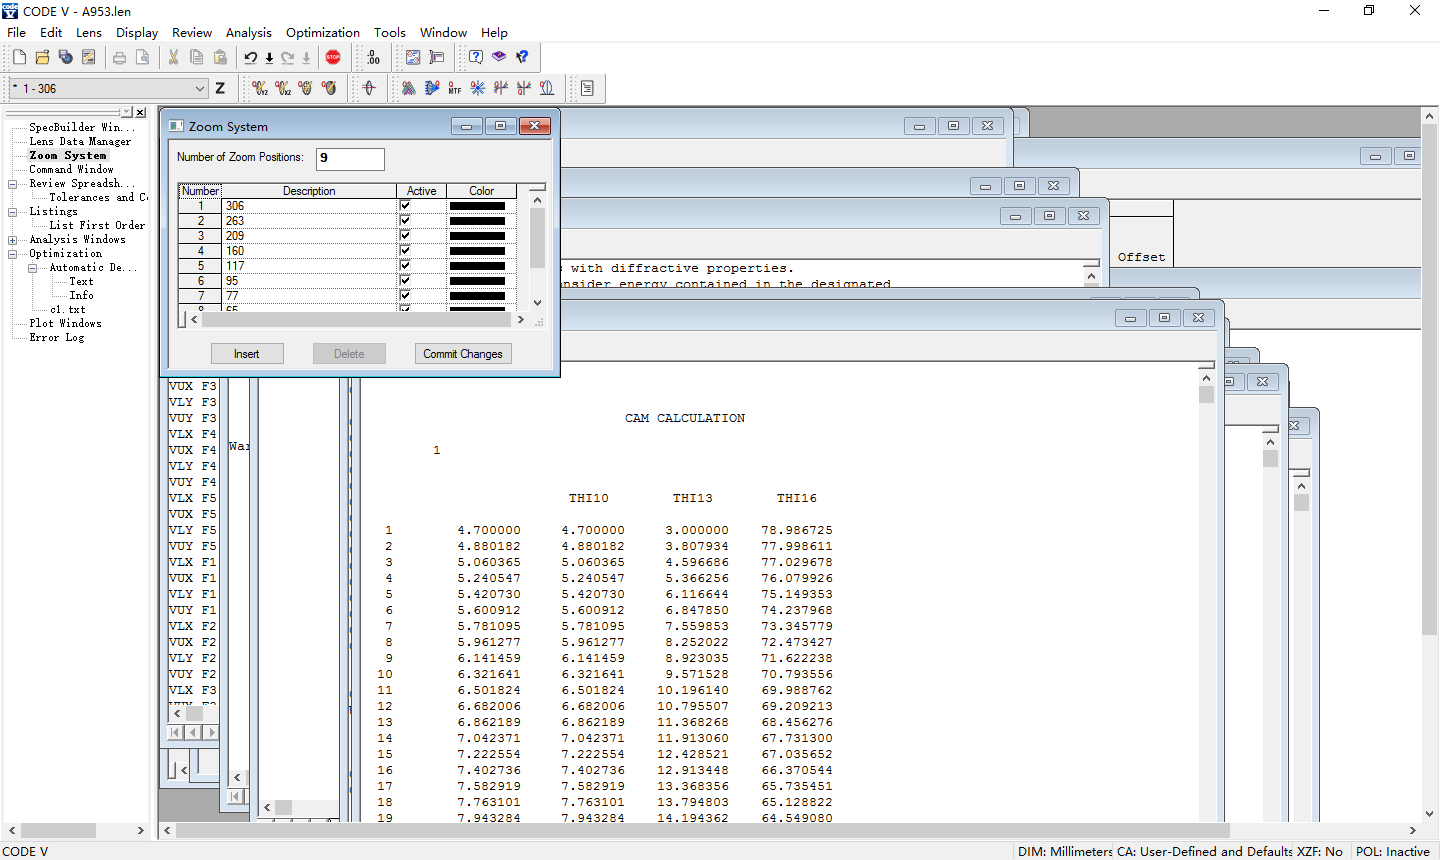Click the Commit Changes button
1440x860 pixels.
pos(463,354)
